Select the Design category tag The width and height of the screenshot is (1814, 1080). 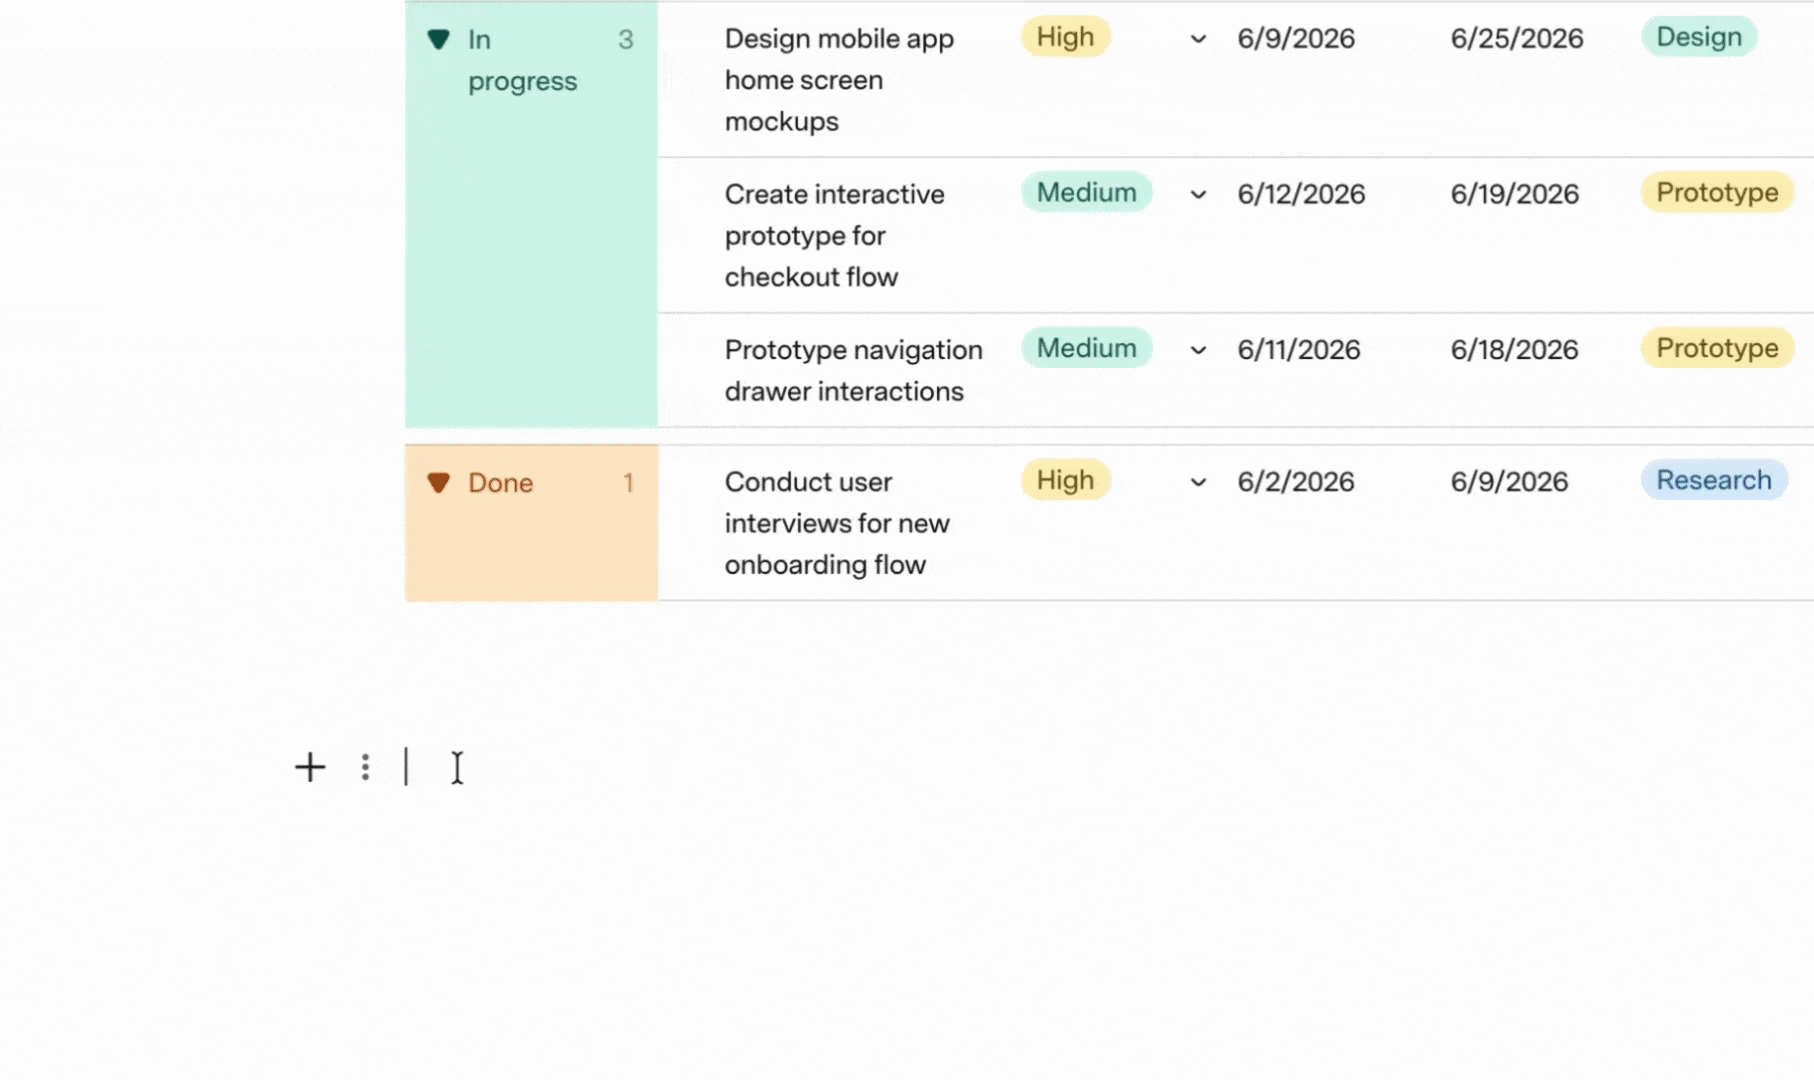coord(1699,37)
